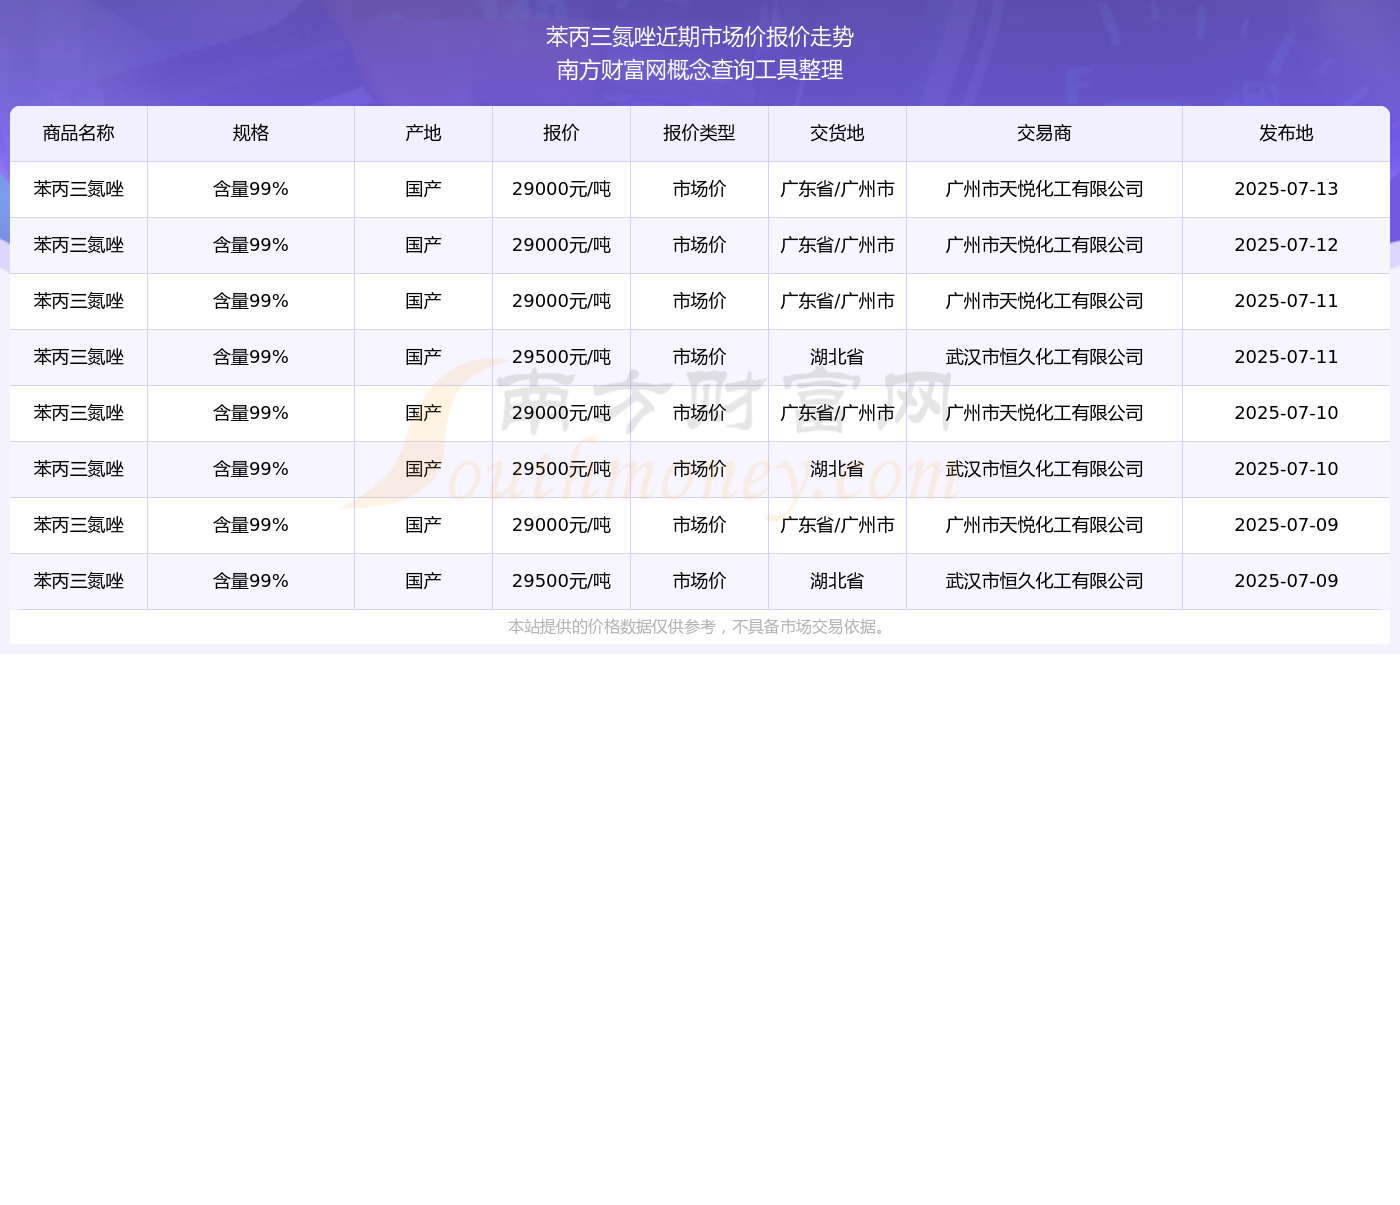Screen dimensions: 1400x1205
Task: Click the 报价类型 column header
Action: 699,133
